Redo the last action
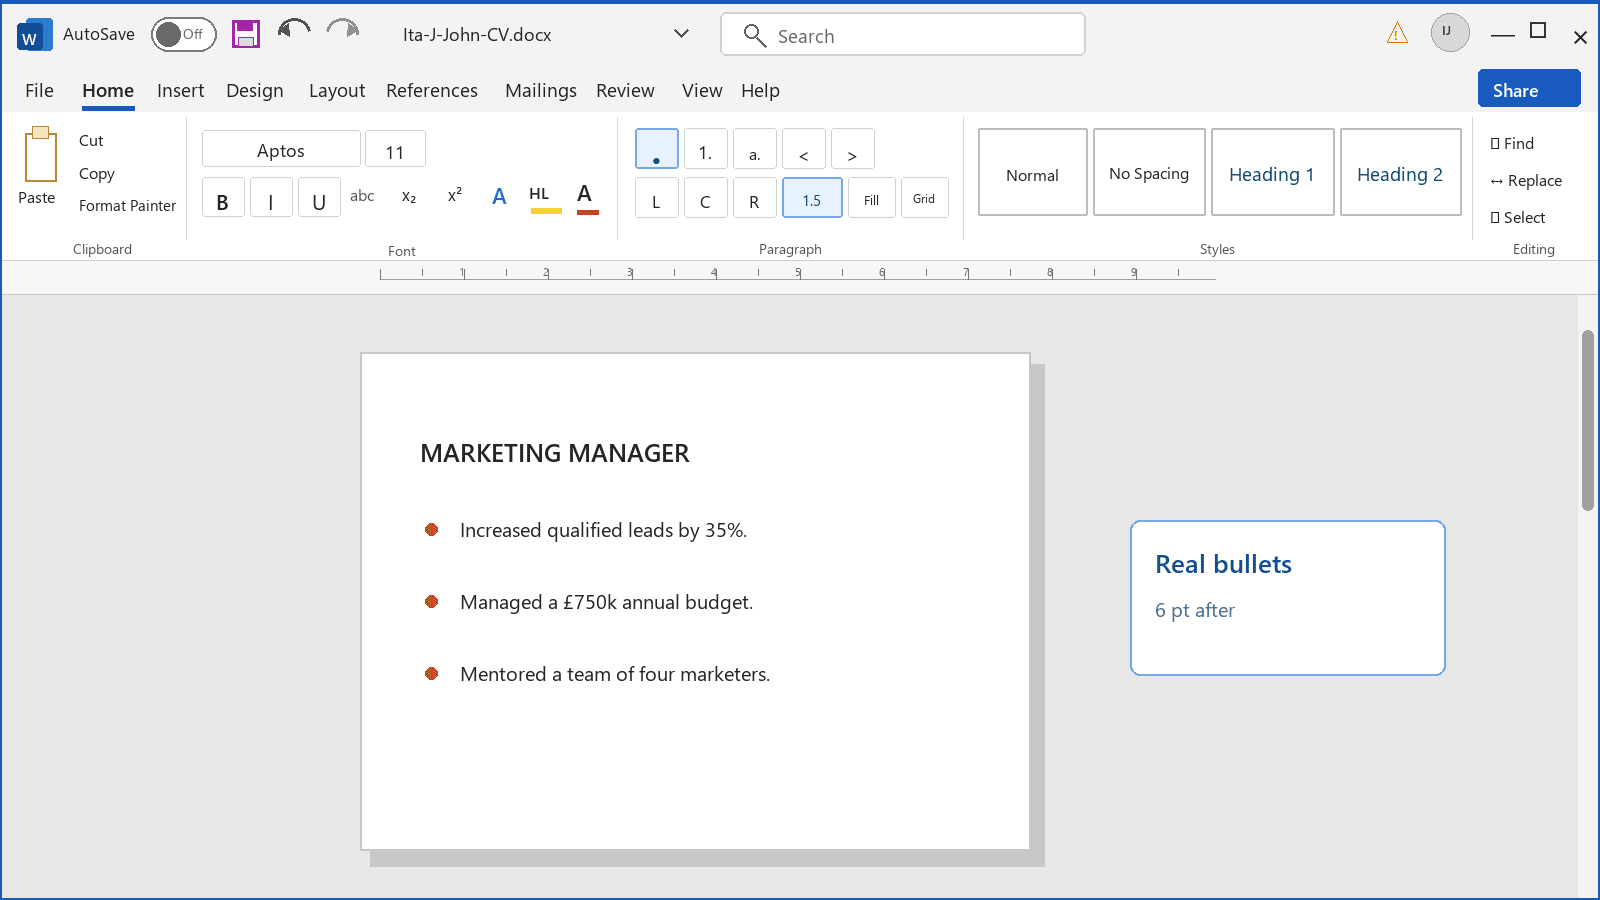The width and height of the screenshot is (1600, 900). 343,31
